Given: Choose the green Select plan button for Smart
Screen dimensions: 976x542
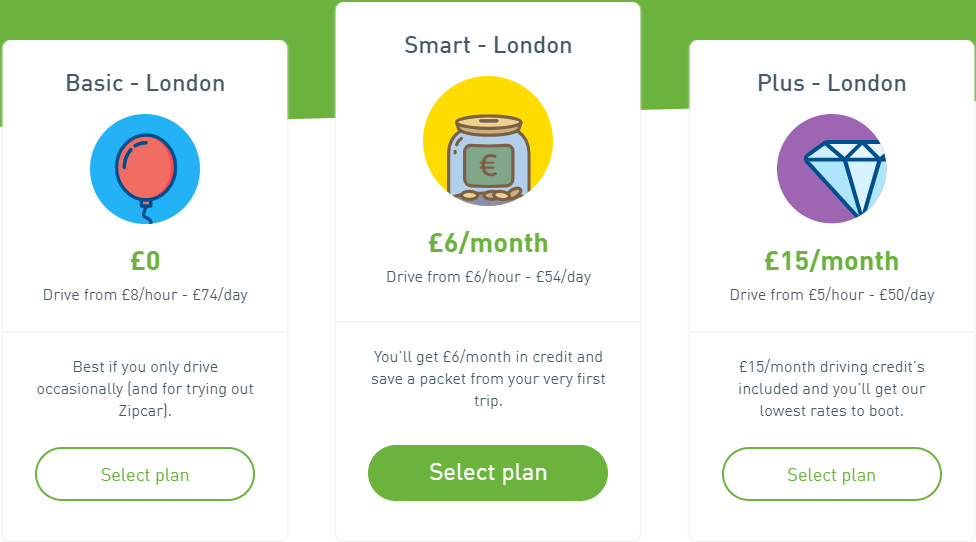Looking at the screenshot, I should click(488, 473).
